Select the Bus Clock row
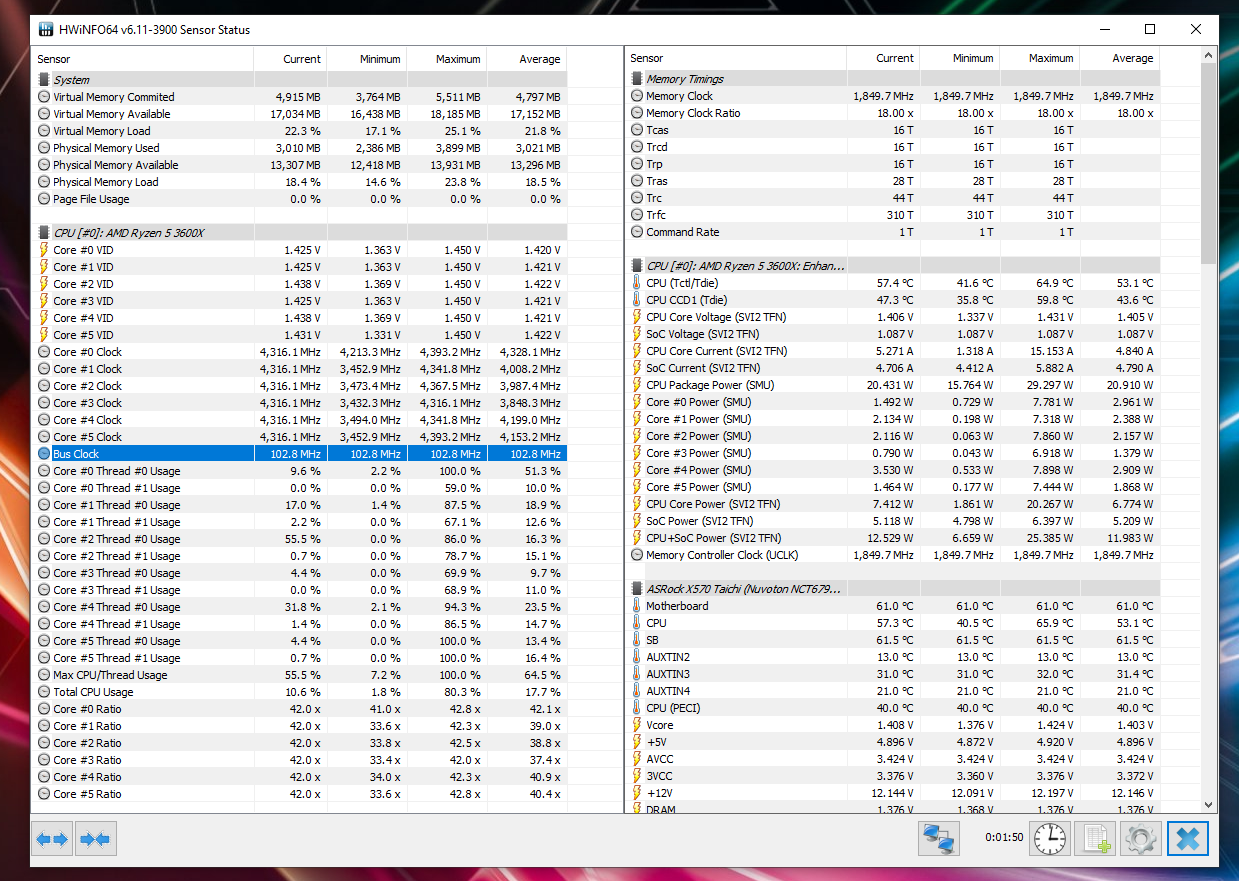 [299, 454]
